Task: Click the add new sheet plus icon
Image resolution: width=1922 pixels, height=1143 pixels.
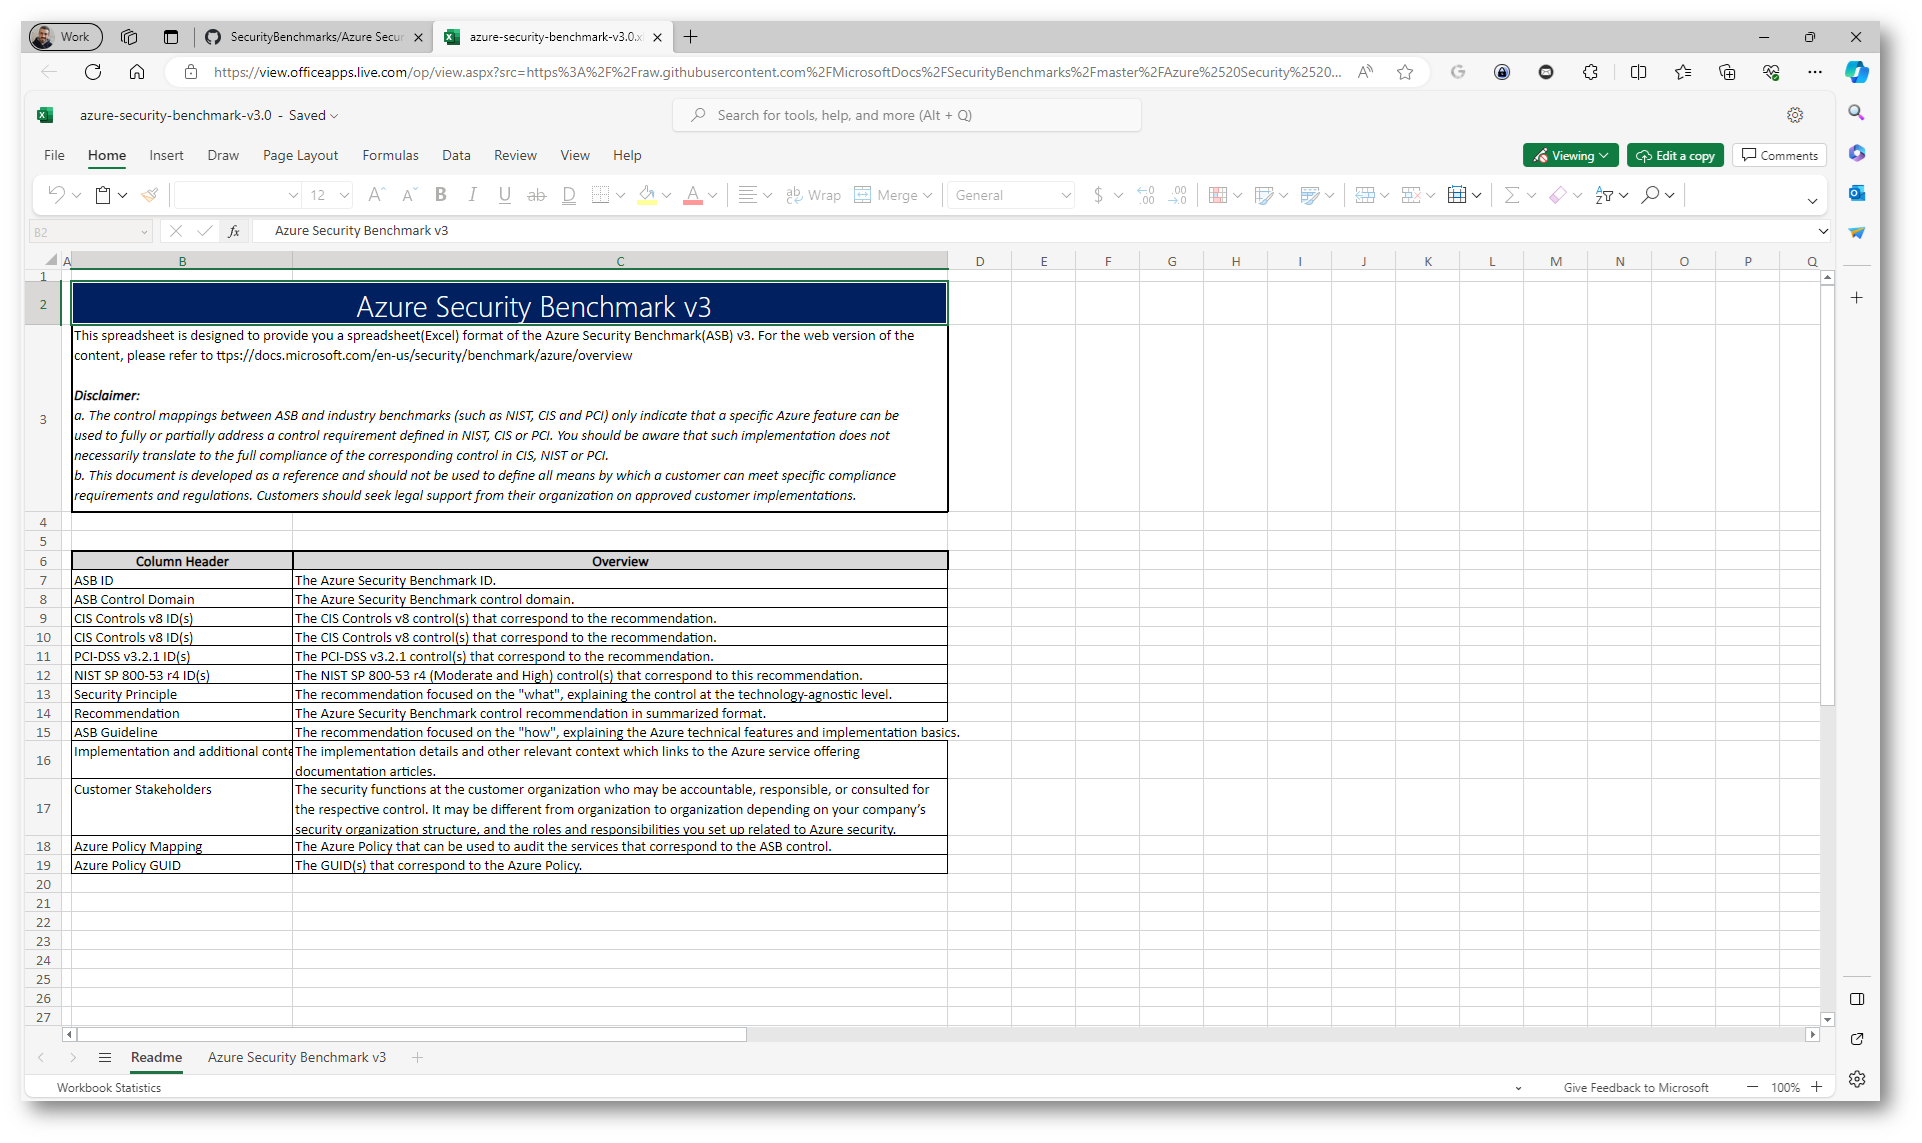Action: [x=417, y=1057]
